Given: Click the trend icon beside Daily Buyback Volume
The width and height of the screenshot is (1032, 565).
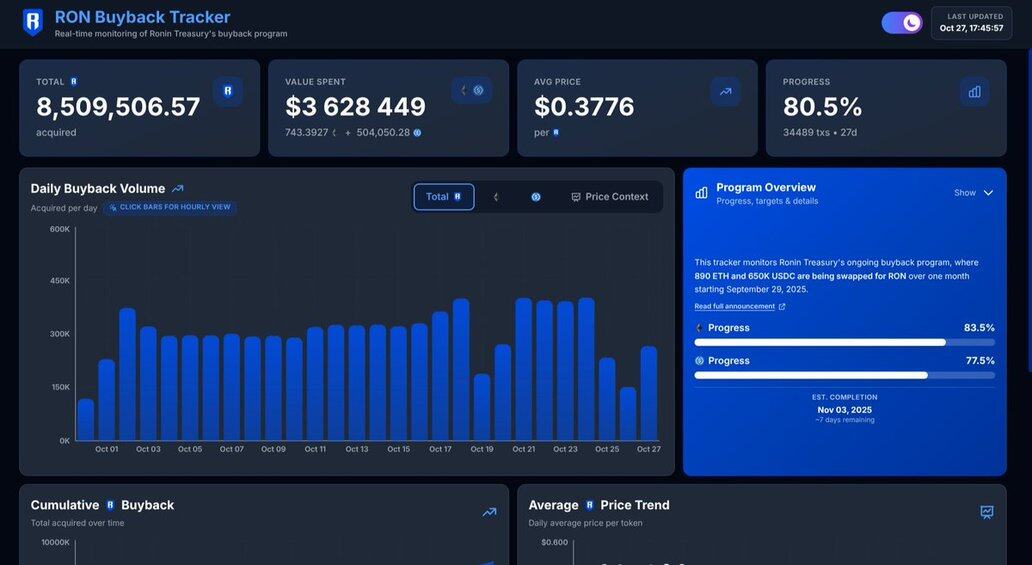Looking at the screenshot, I should click(178, 189).
